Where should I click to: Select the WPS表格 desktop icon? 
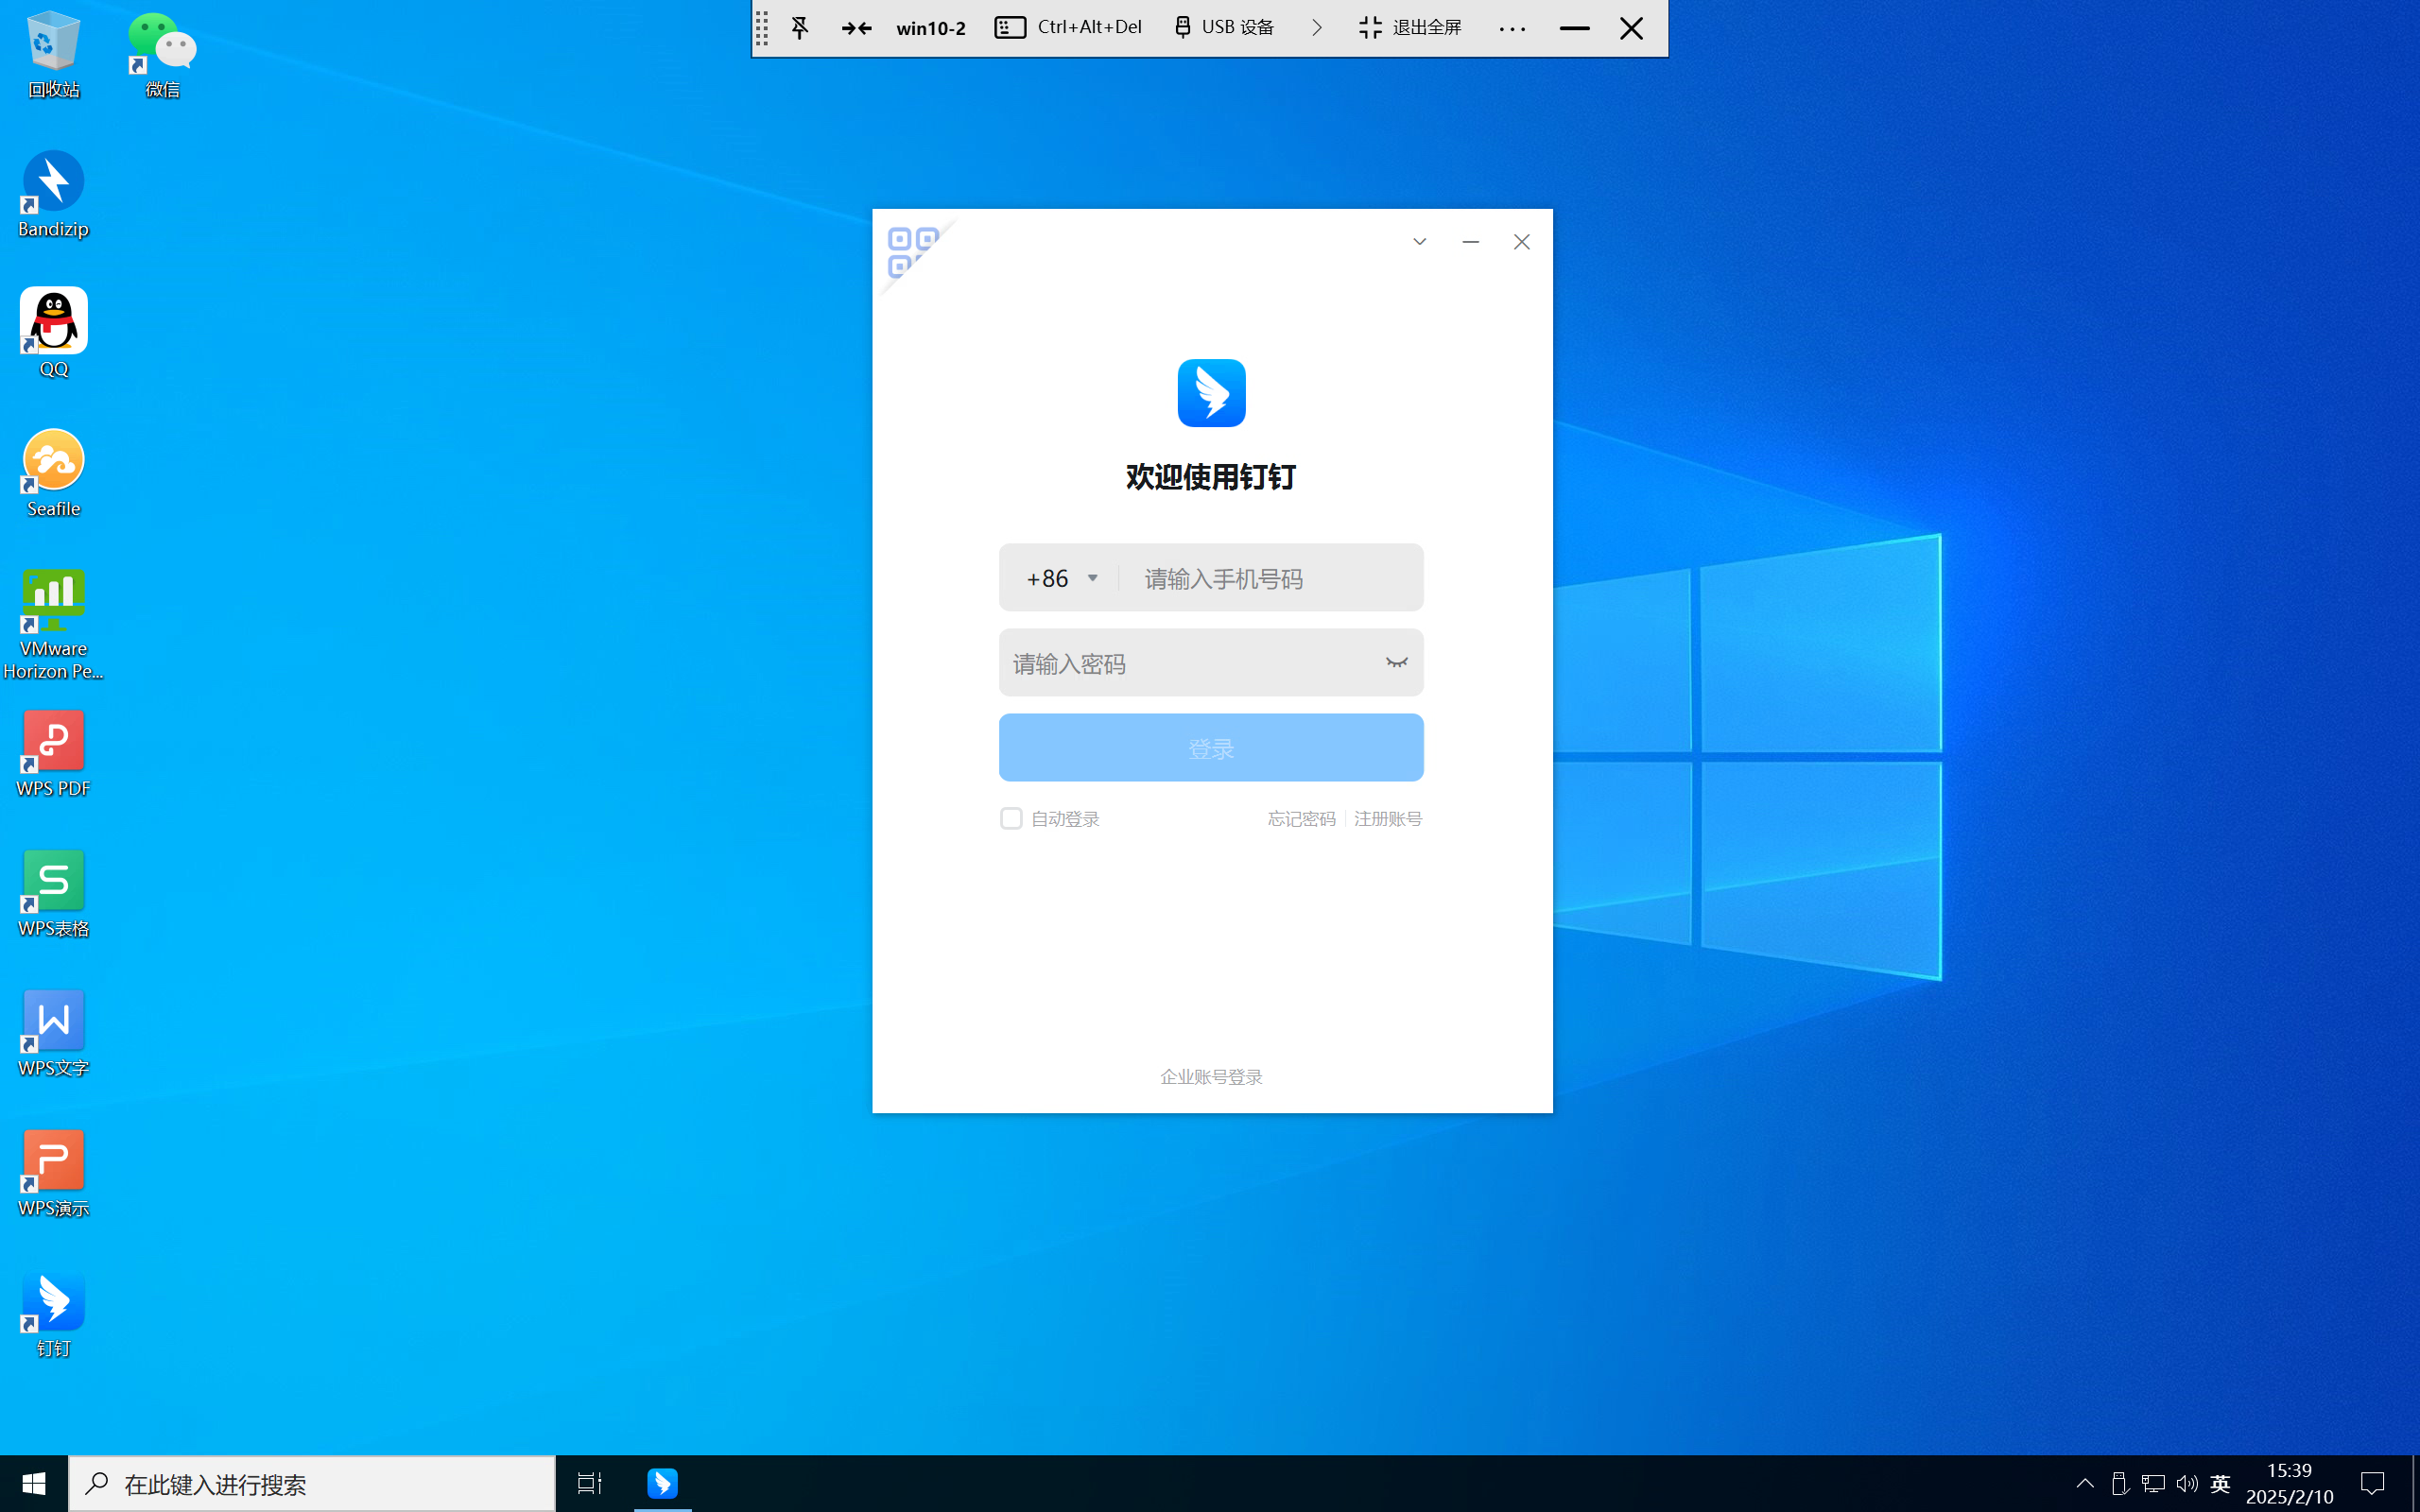pos(54,893)
